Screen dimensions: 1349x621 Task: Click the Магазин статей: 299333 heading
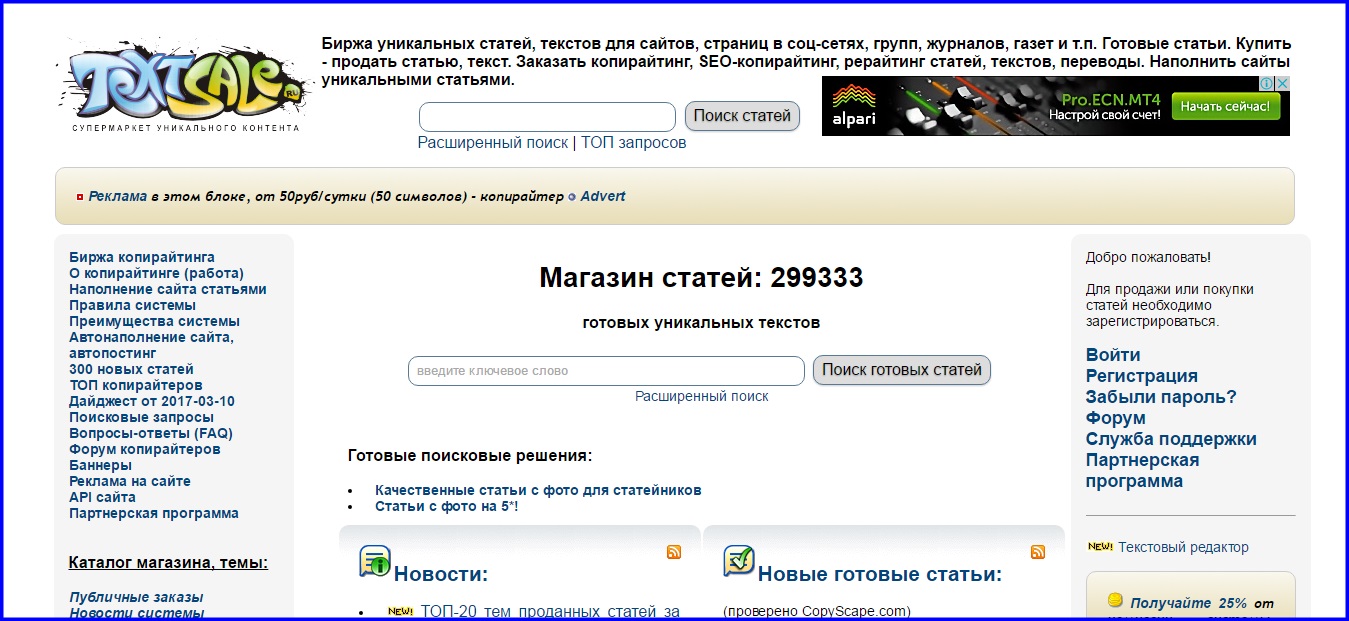[701, 278]
